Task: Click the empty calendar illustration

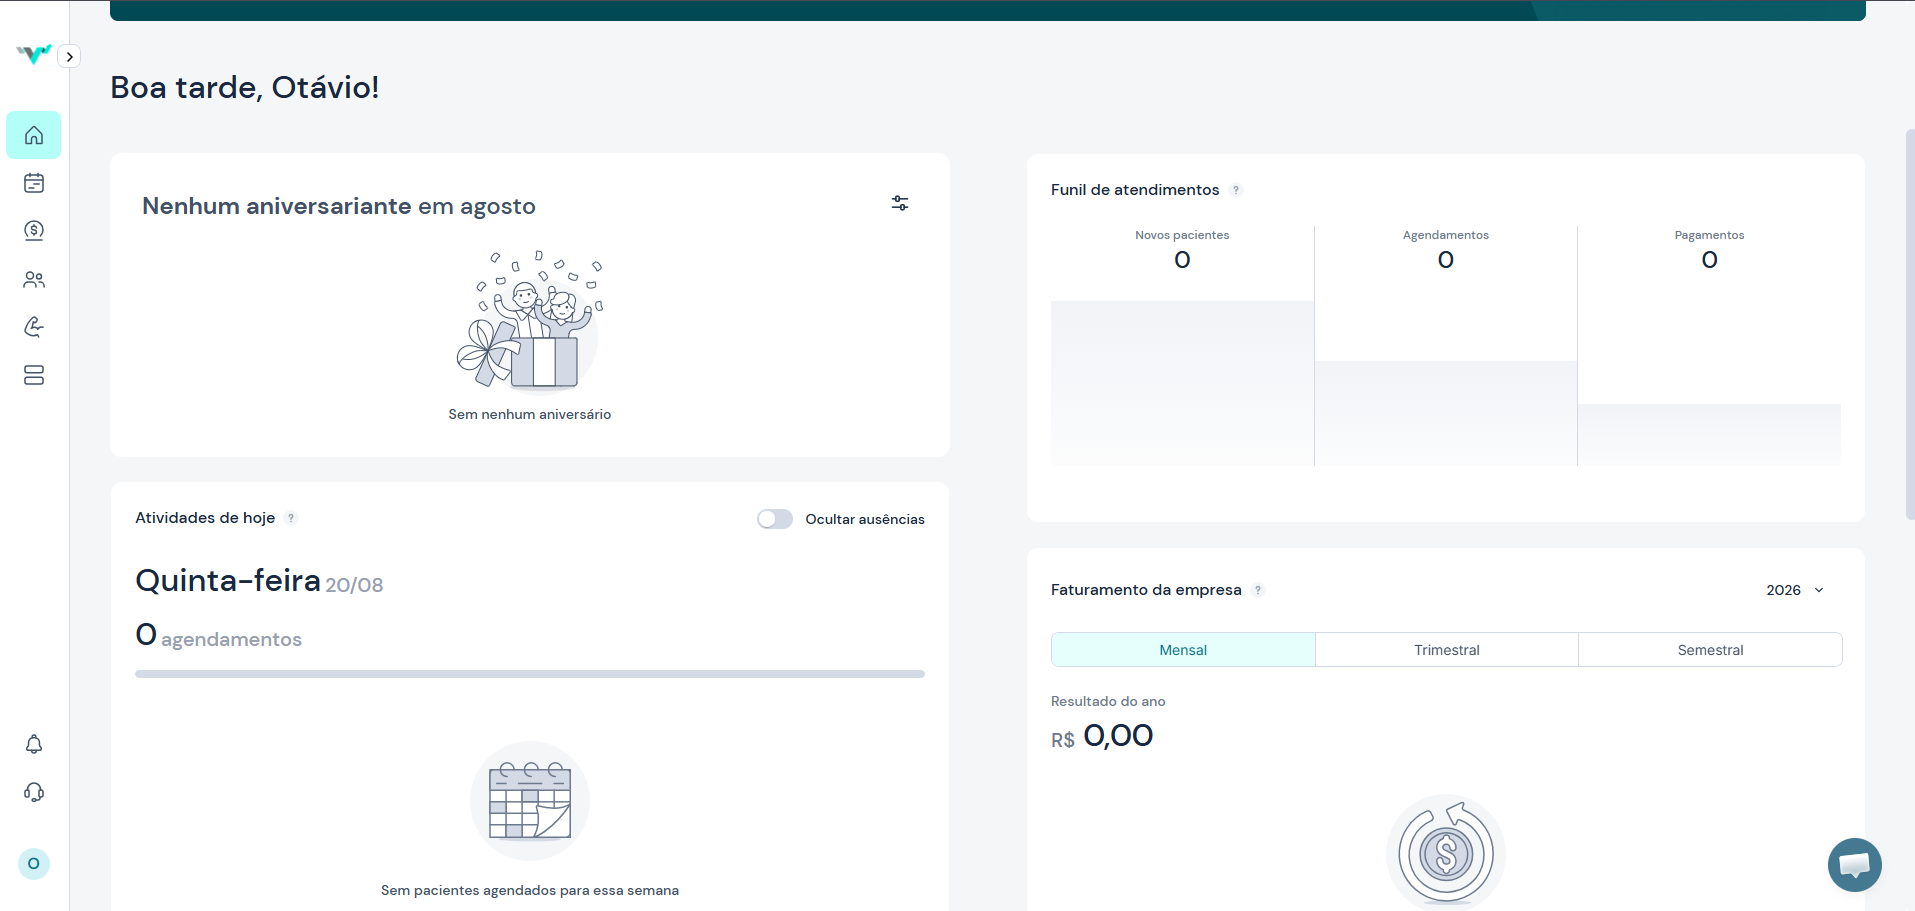Action: tap(530, 801)
